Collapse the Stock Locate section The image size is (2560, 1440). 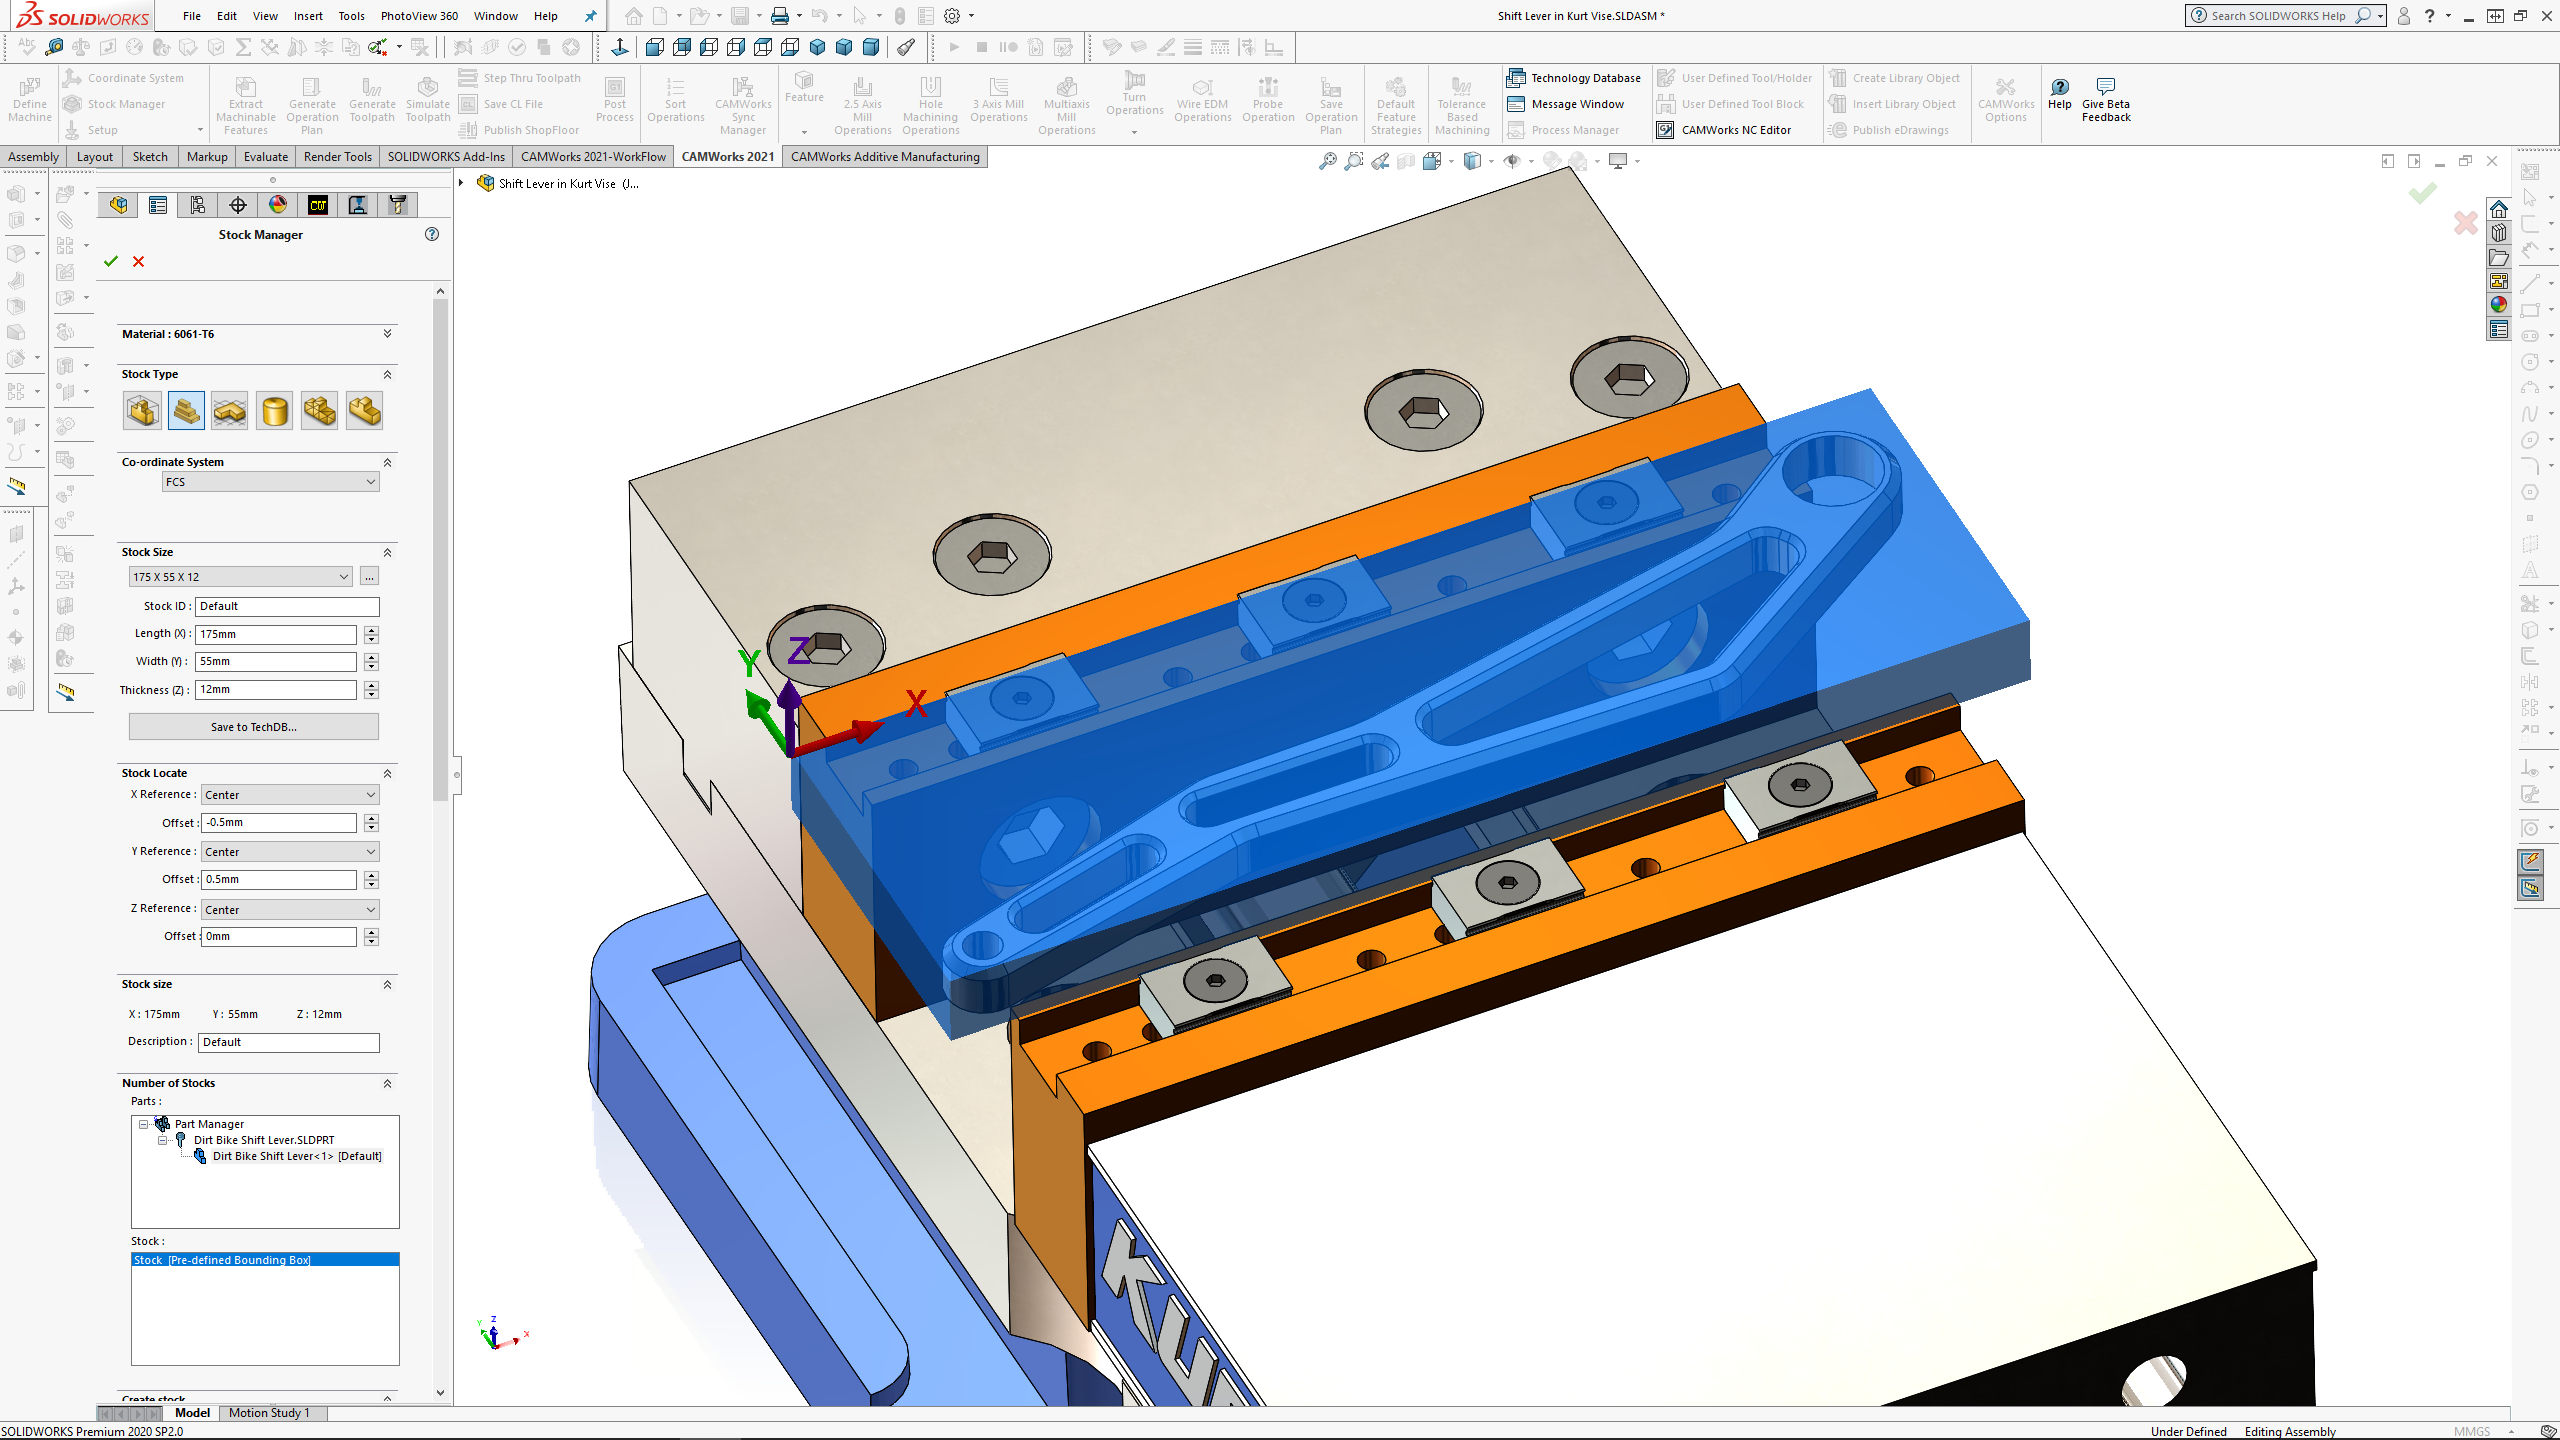[388, 773]
